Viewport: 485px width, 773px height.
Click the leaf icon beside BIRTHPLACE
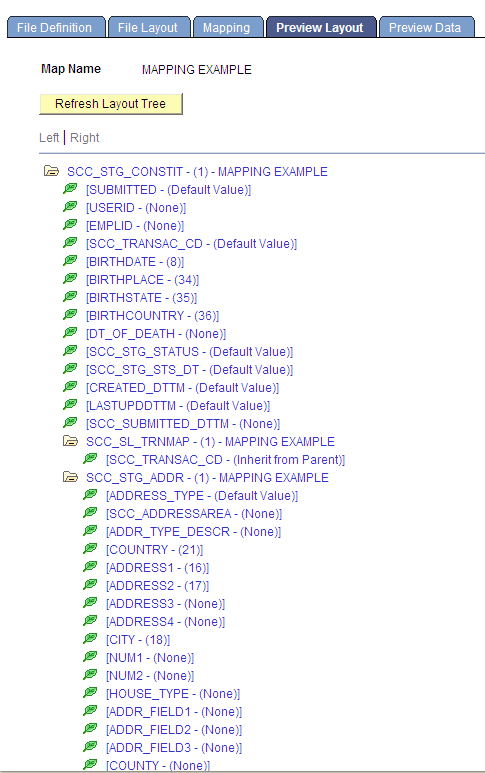click(70, 279)
